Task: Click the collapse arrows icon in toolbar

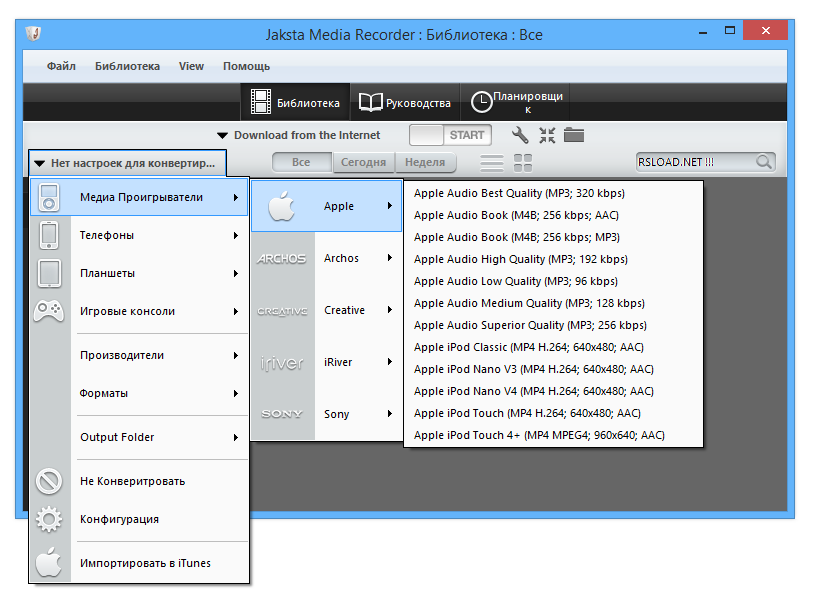Action: point(547,135)
